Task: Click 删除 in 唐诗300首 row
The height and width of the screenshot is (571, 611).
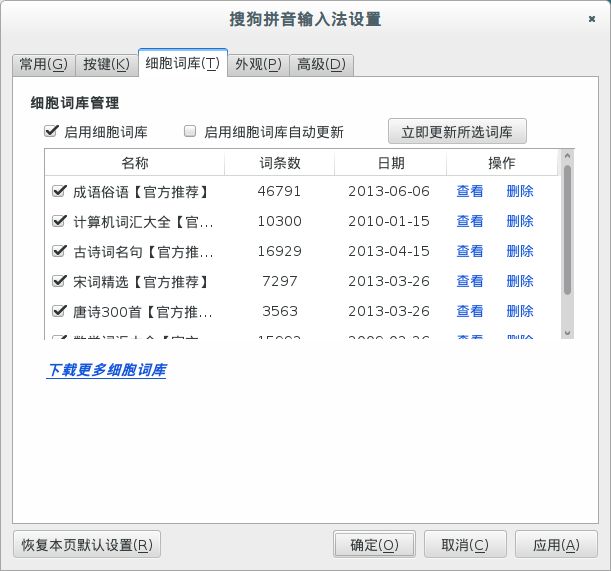Action: [x=520, y=311]
